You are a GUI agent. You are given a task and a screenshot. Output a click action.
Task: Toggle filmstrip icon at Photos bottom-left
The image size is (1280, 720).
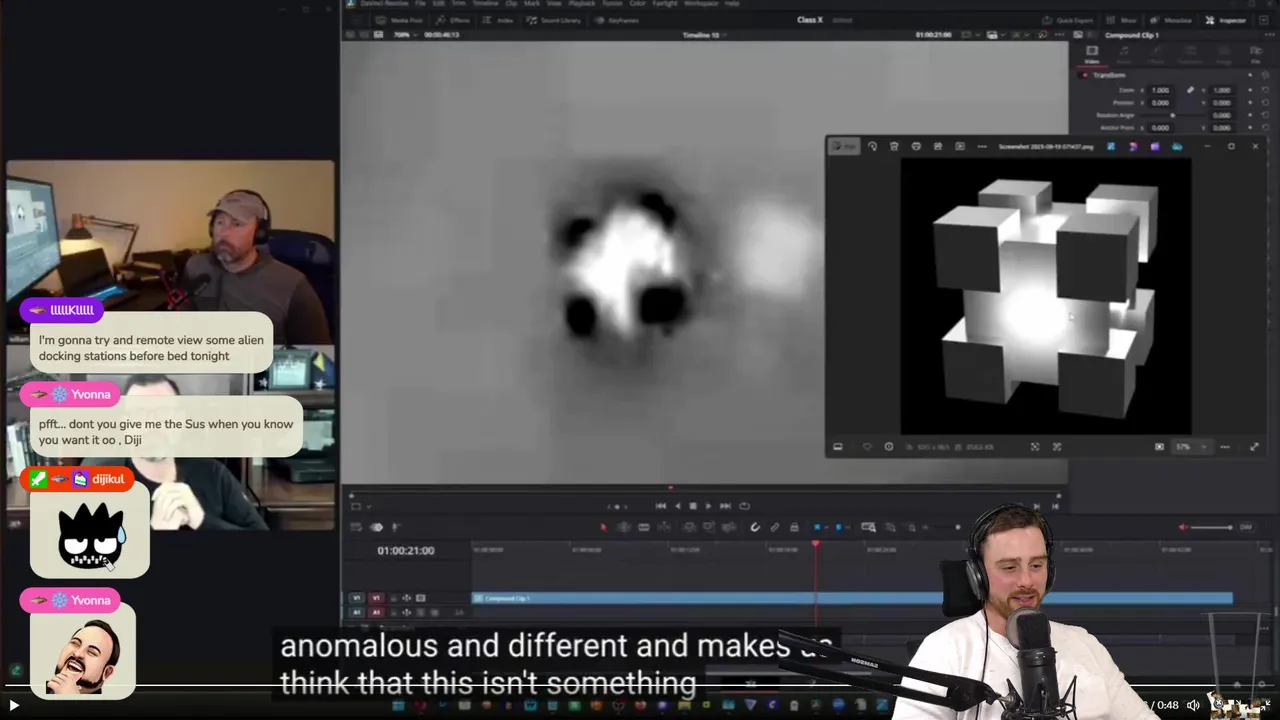point(838,447)
